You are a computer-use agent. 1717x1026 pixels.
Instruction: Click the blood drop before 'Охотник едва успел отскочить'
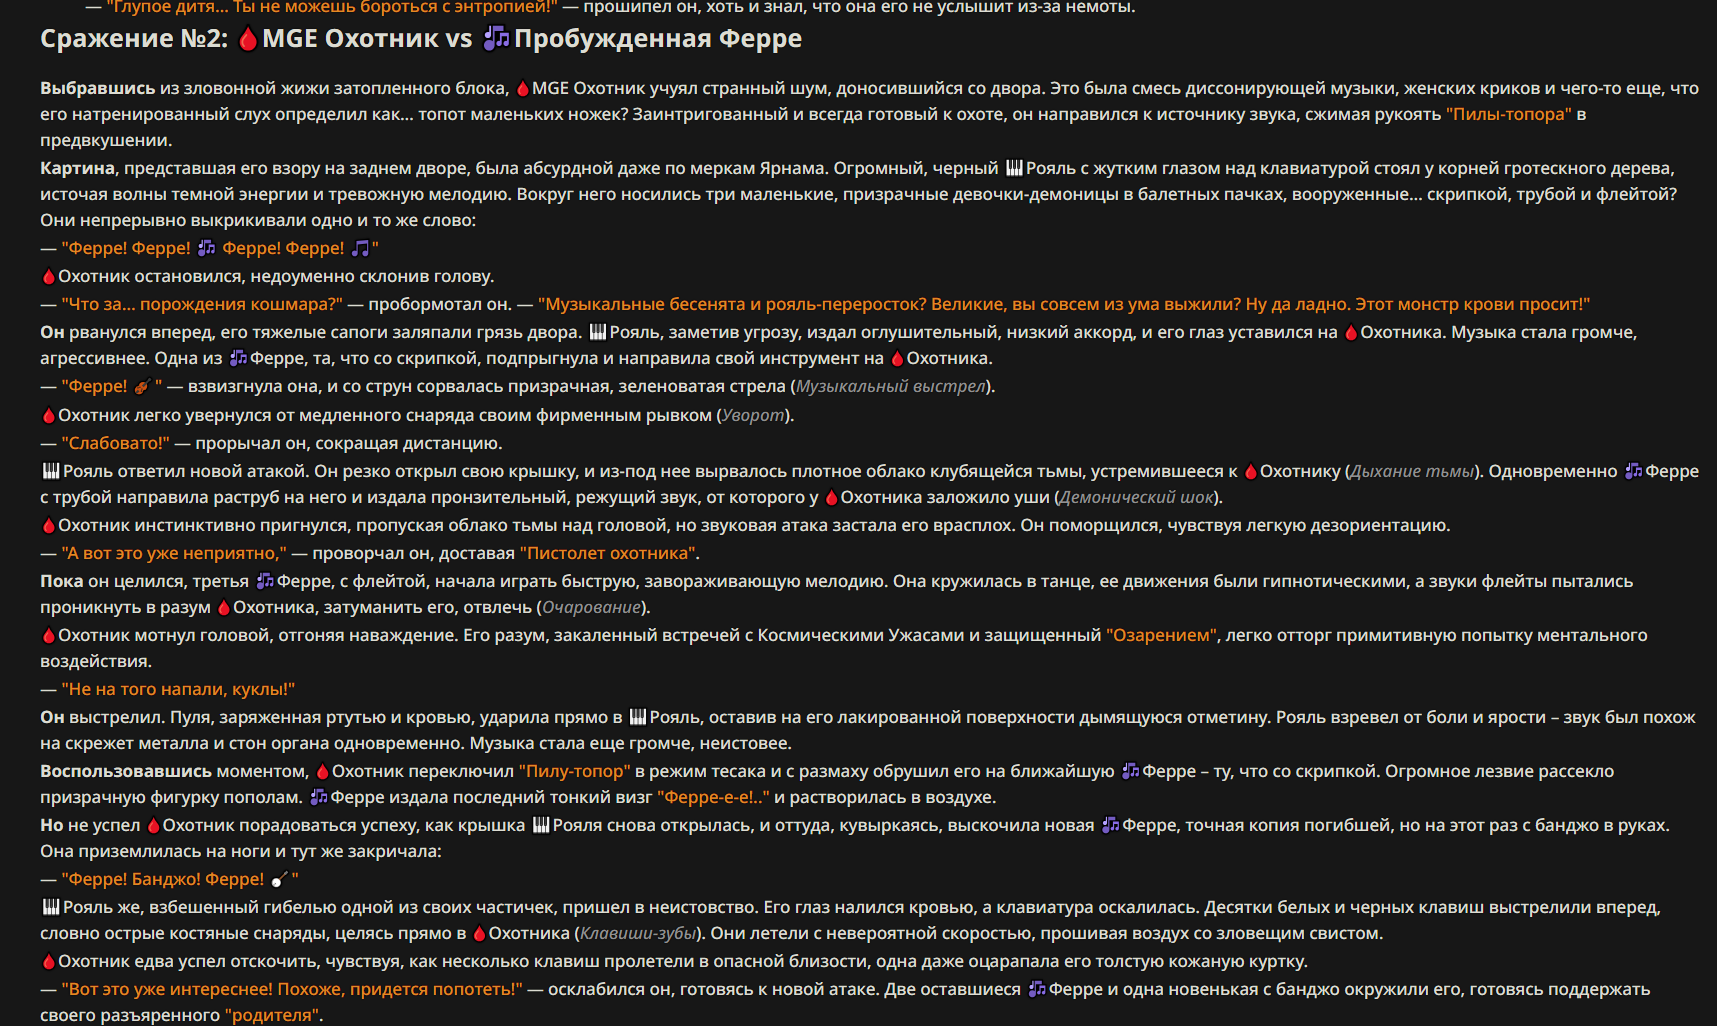pos(48,961)
